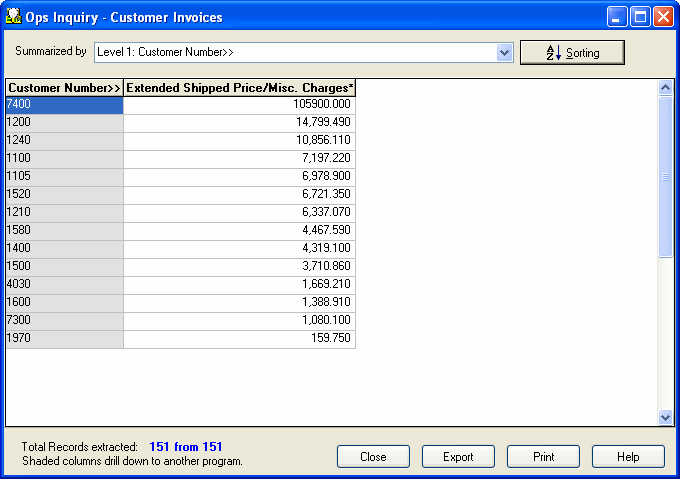
Task: Select customer 1210 cell
Action: tap(65, 213)
